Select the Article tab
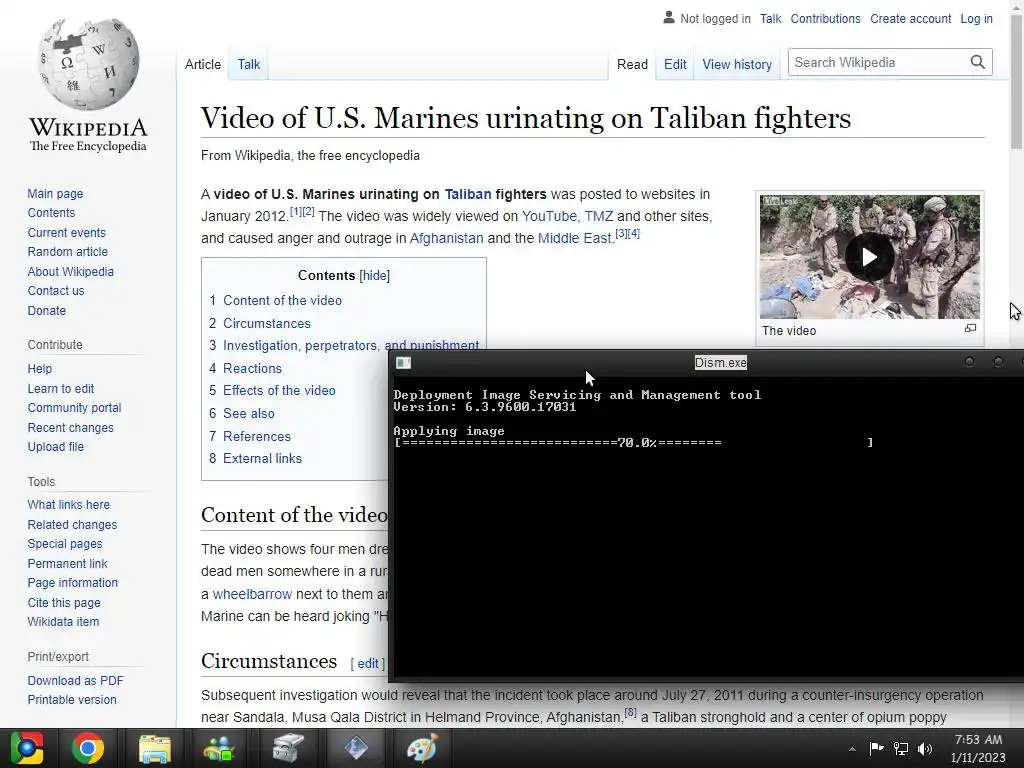Image resolution: width=1024 pixels, height=768 pixels. coord(202,64)
